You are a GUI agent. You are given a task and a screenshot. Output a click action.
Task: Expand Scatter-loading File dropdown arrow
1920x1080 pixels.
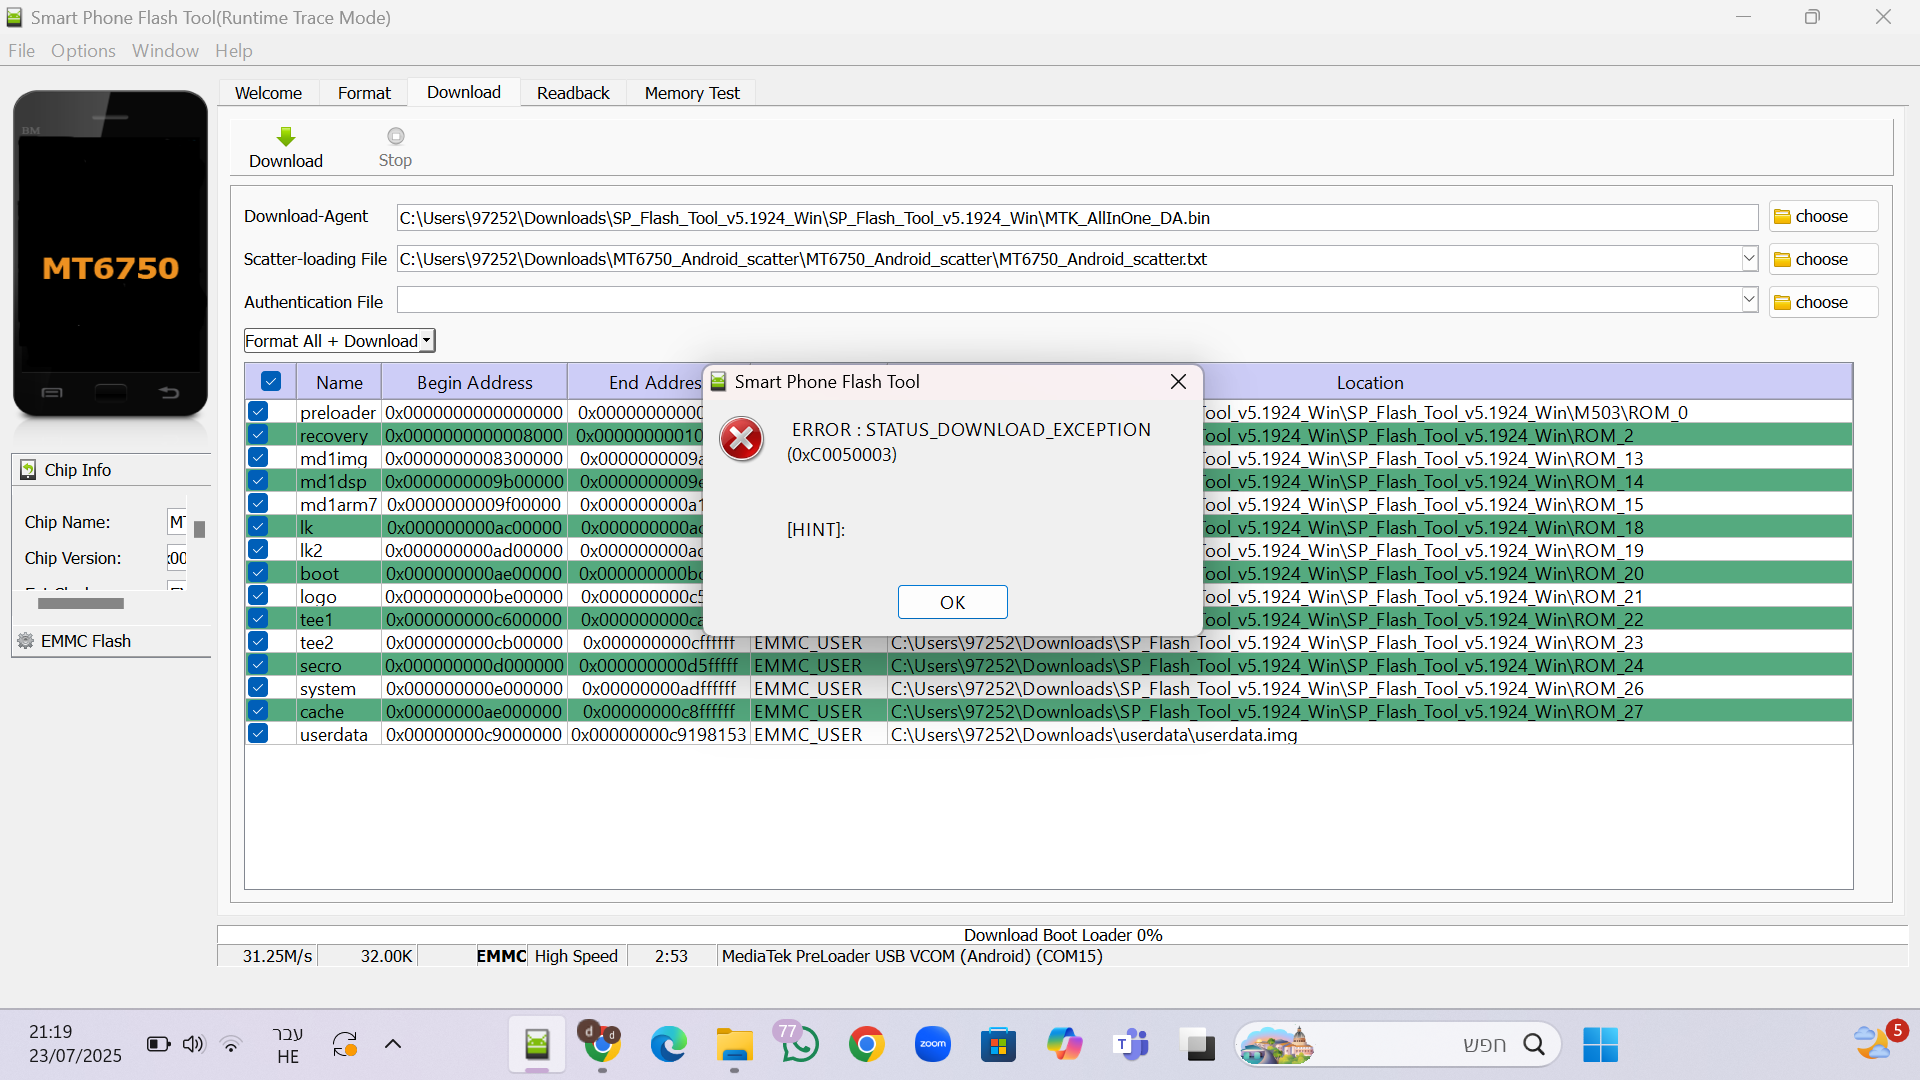pyautogui.click(x=1749, y=259)
